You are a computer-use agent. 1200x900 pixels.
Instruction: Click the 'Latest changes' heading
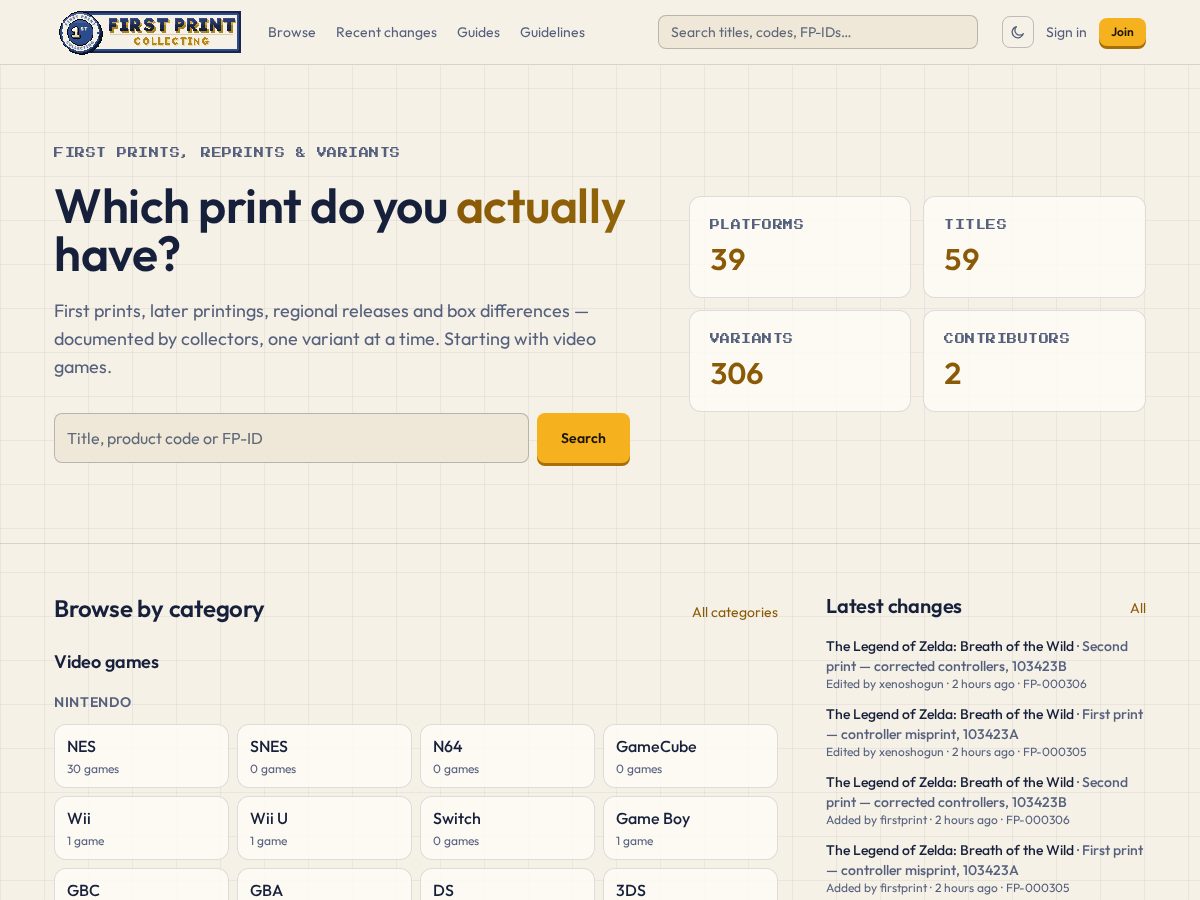click(x=894, y=606)
